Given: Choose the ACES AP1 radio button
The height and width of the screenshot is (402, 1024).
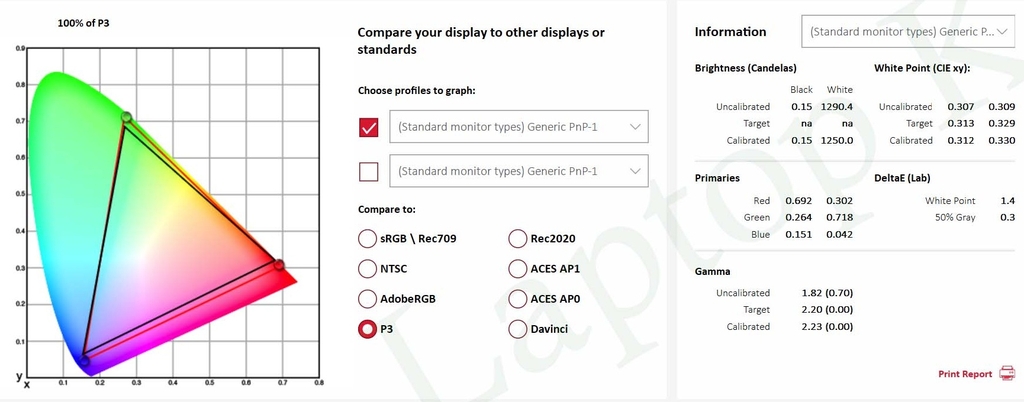Looking at the screenshot, I should click(x=517, y=268).
